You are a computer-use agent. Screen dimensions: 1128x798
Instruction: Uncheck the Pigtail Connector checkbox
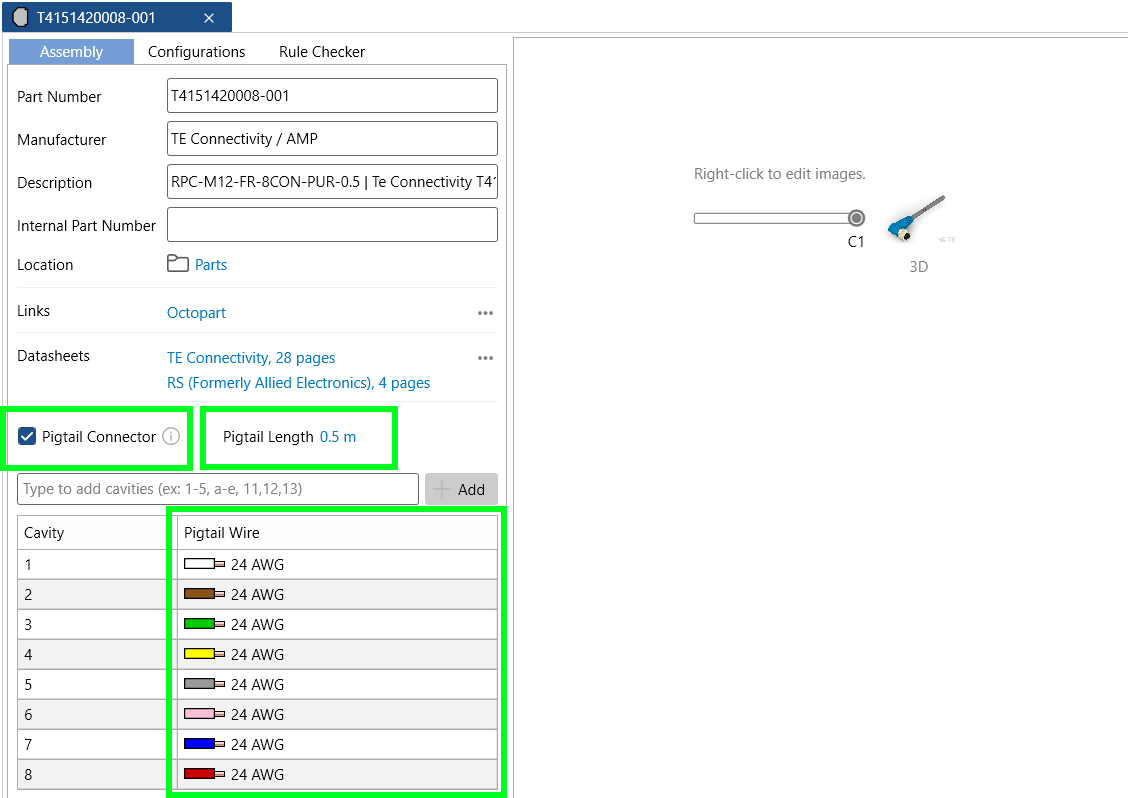(x=27, y=436)
